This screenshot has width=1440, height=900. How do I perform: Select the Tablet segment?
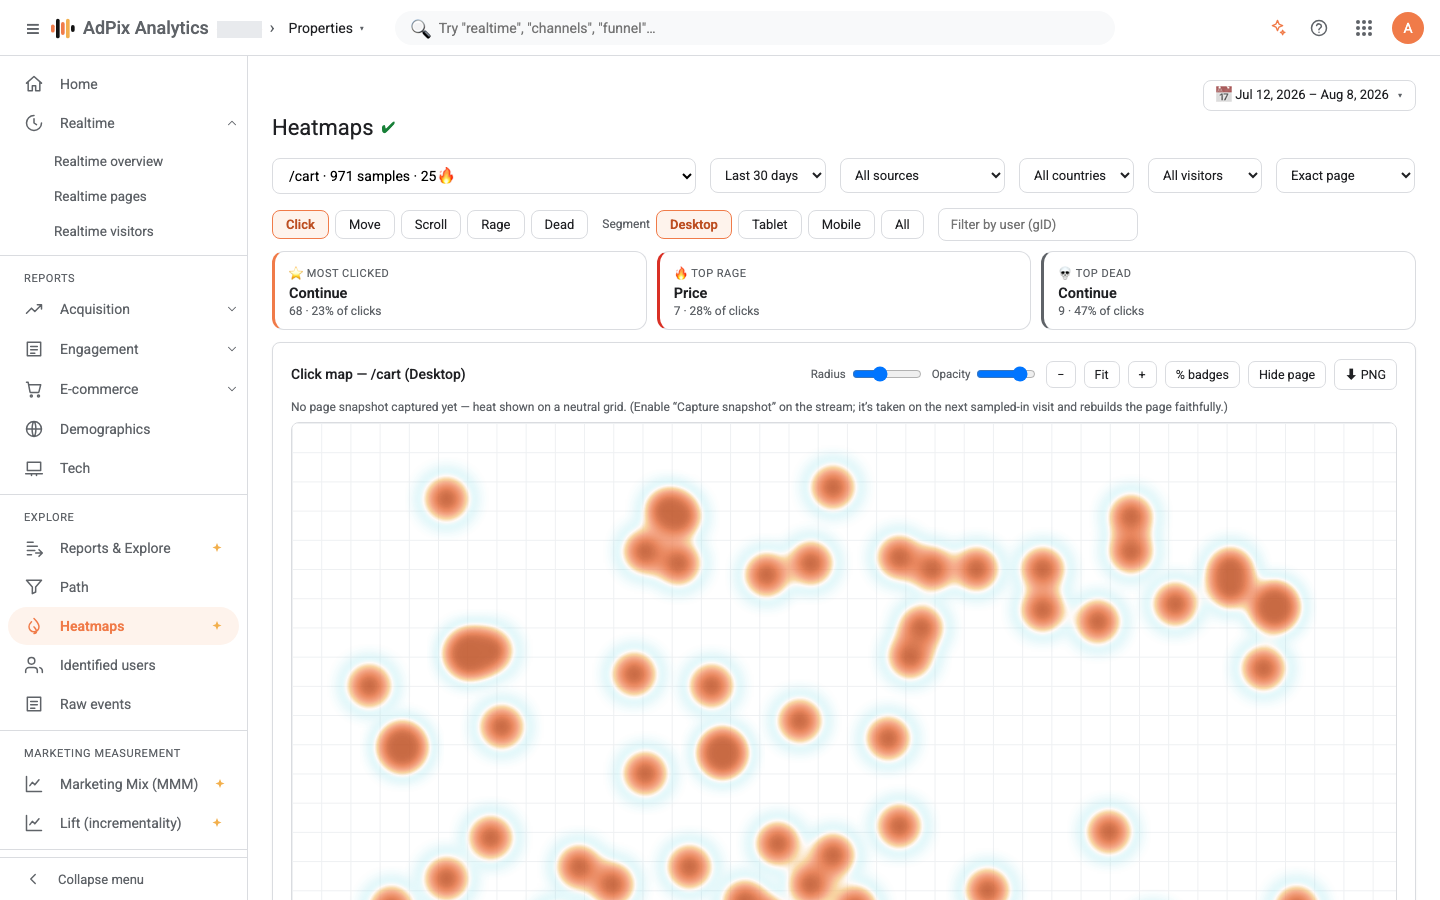[770, 224]
